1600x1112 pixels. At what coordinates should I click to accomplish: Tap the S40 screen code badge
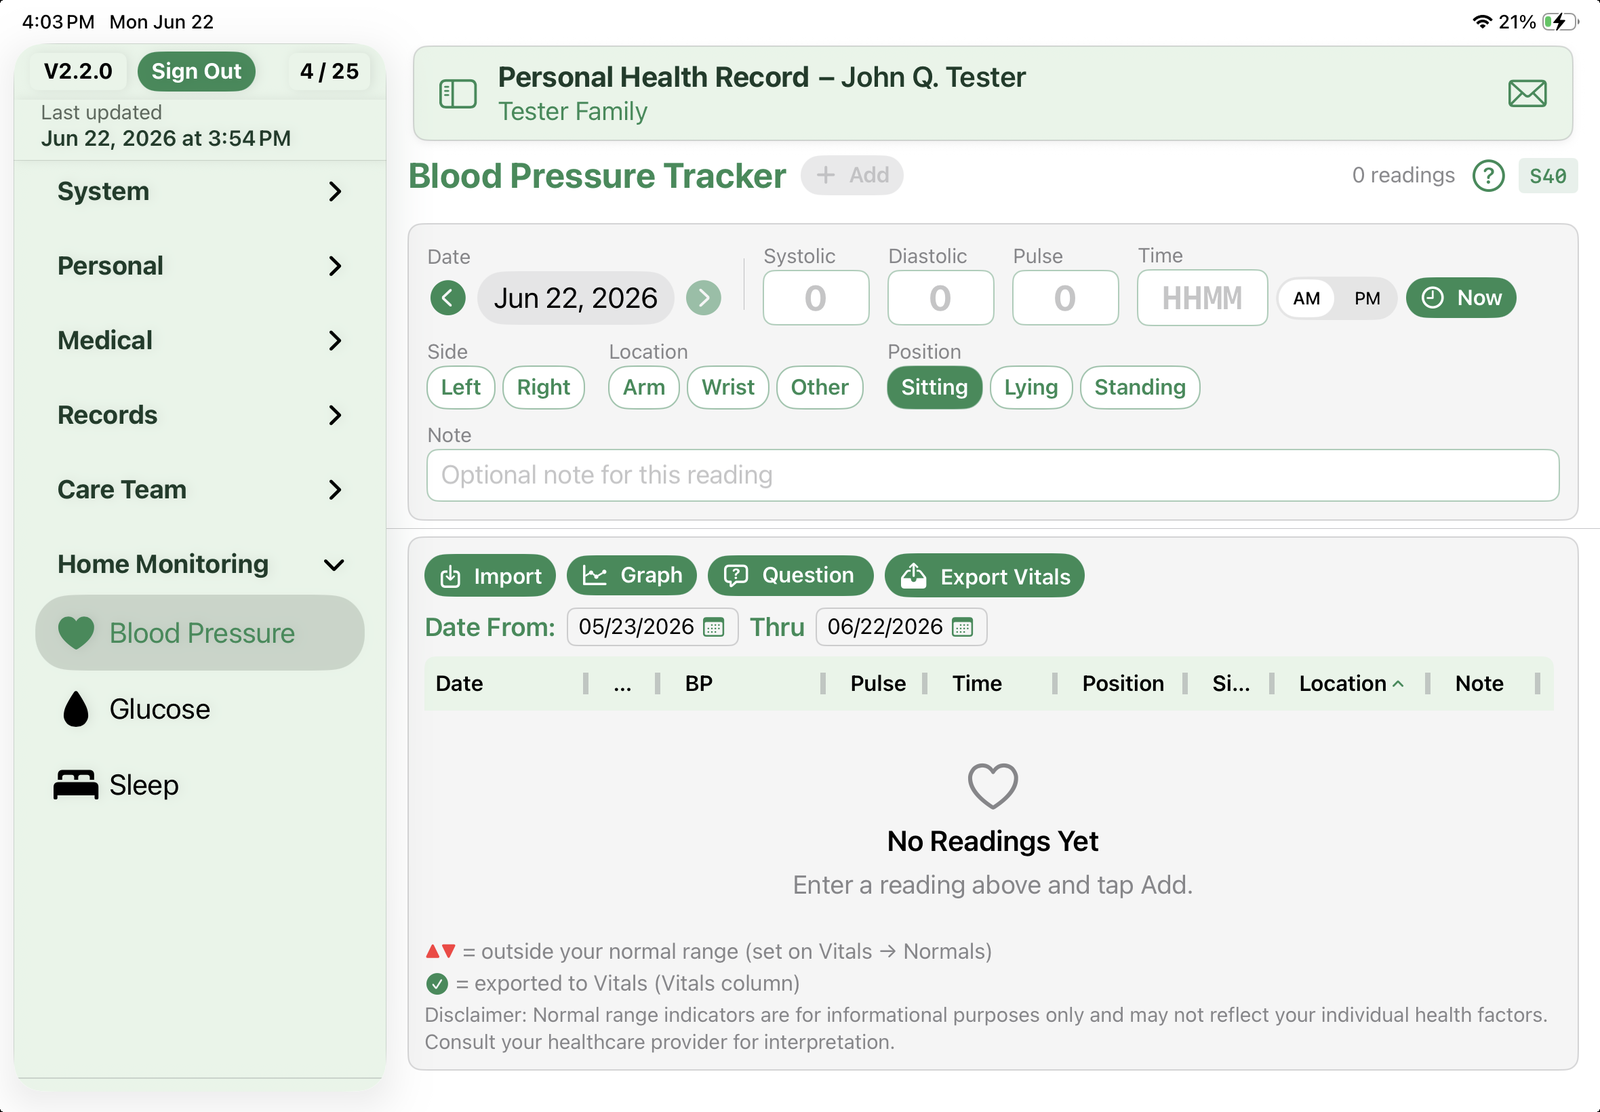1548,176
